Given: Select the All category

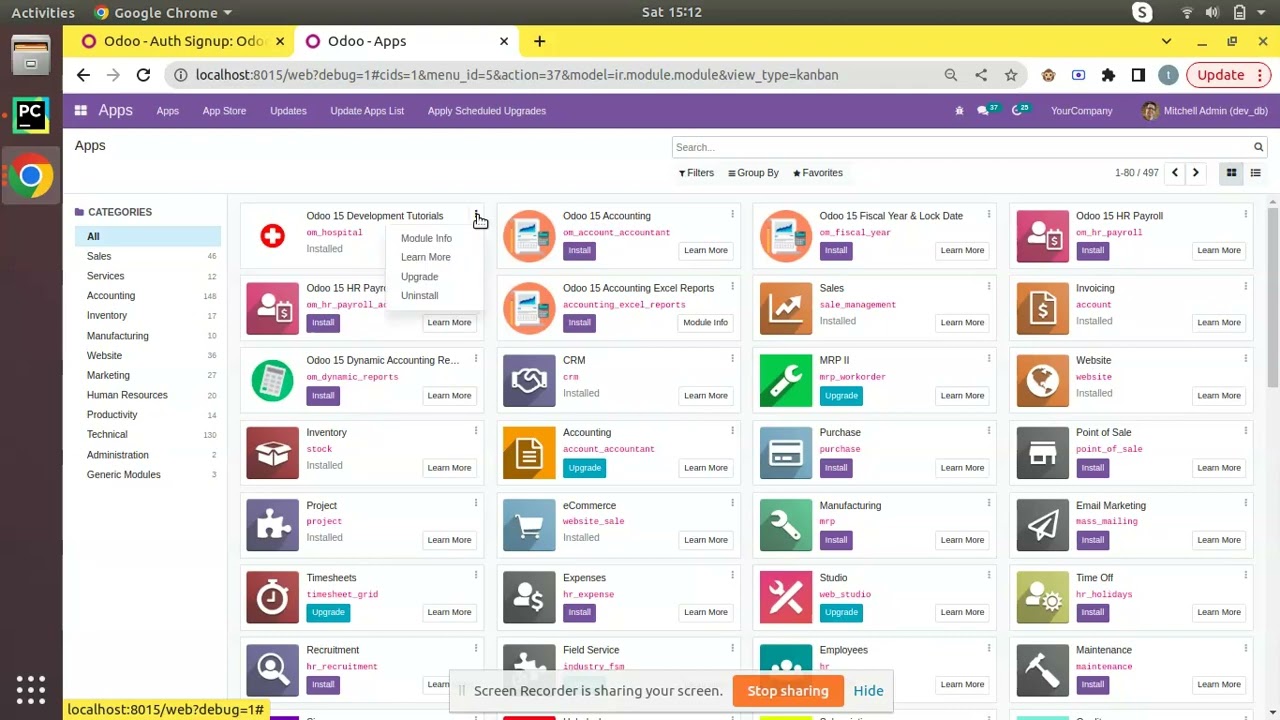Looking at the screenshot, I should 148,237.
